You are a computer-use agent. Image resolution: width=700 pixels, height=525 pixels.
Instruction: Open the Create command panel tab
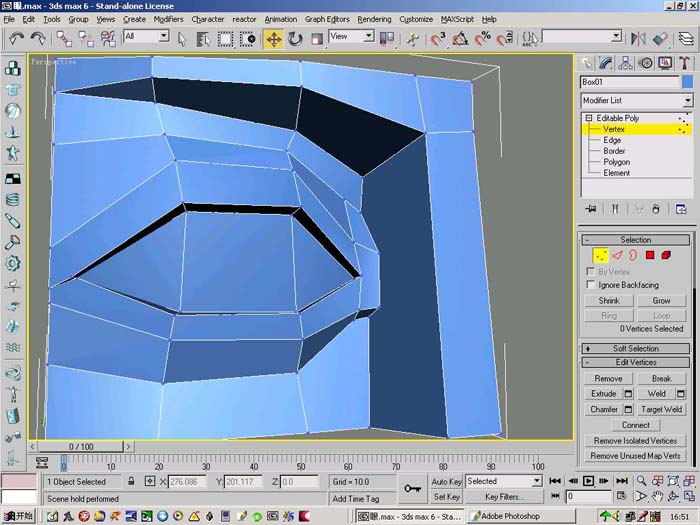coord(586,63)
